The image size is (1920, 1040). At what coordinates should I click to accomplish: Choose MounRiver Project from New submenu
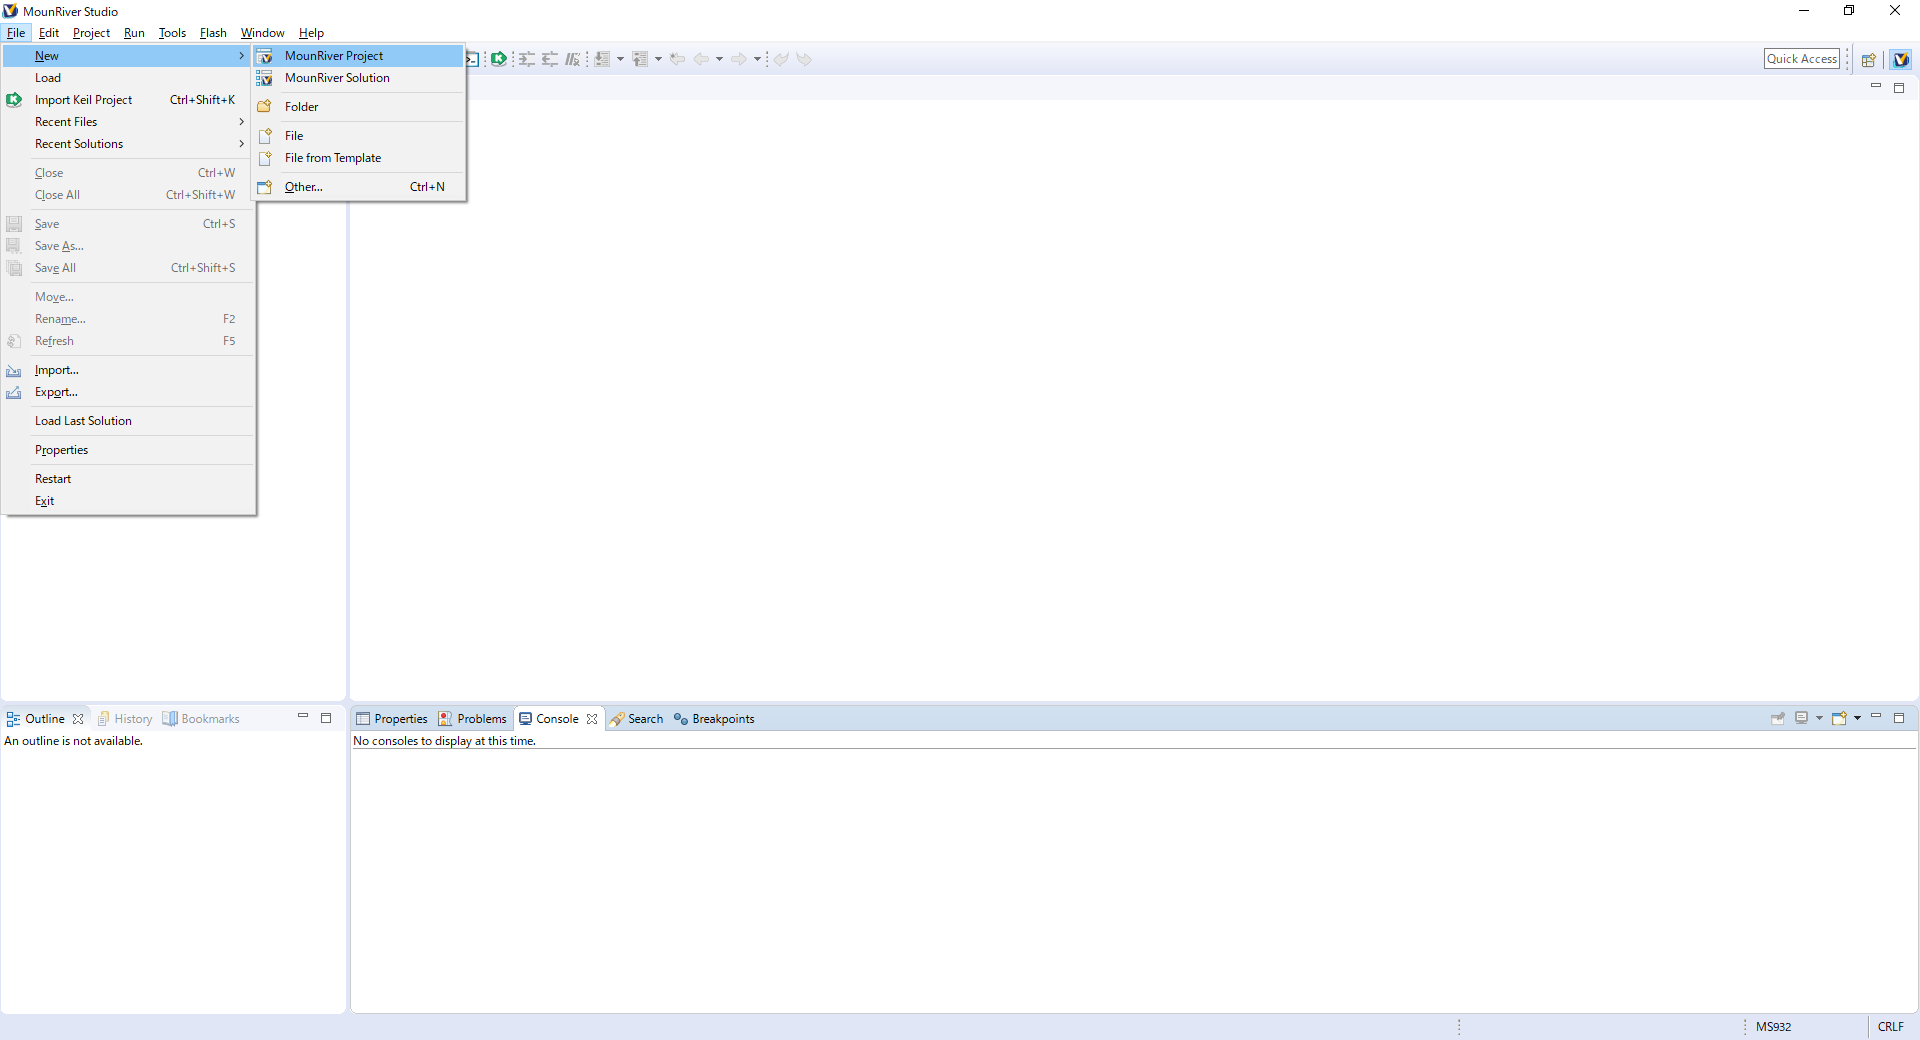359,56
